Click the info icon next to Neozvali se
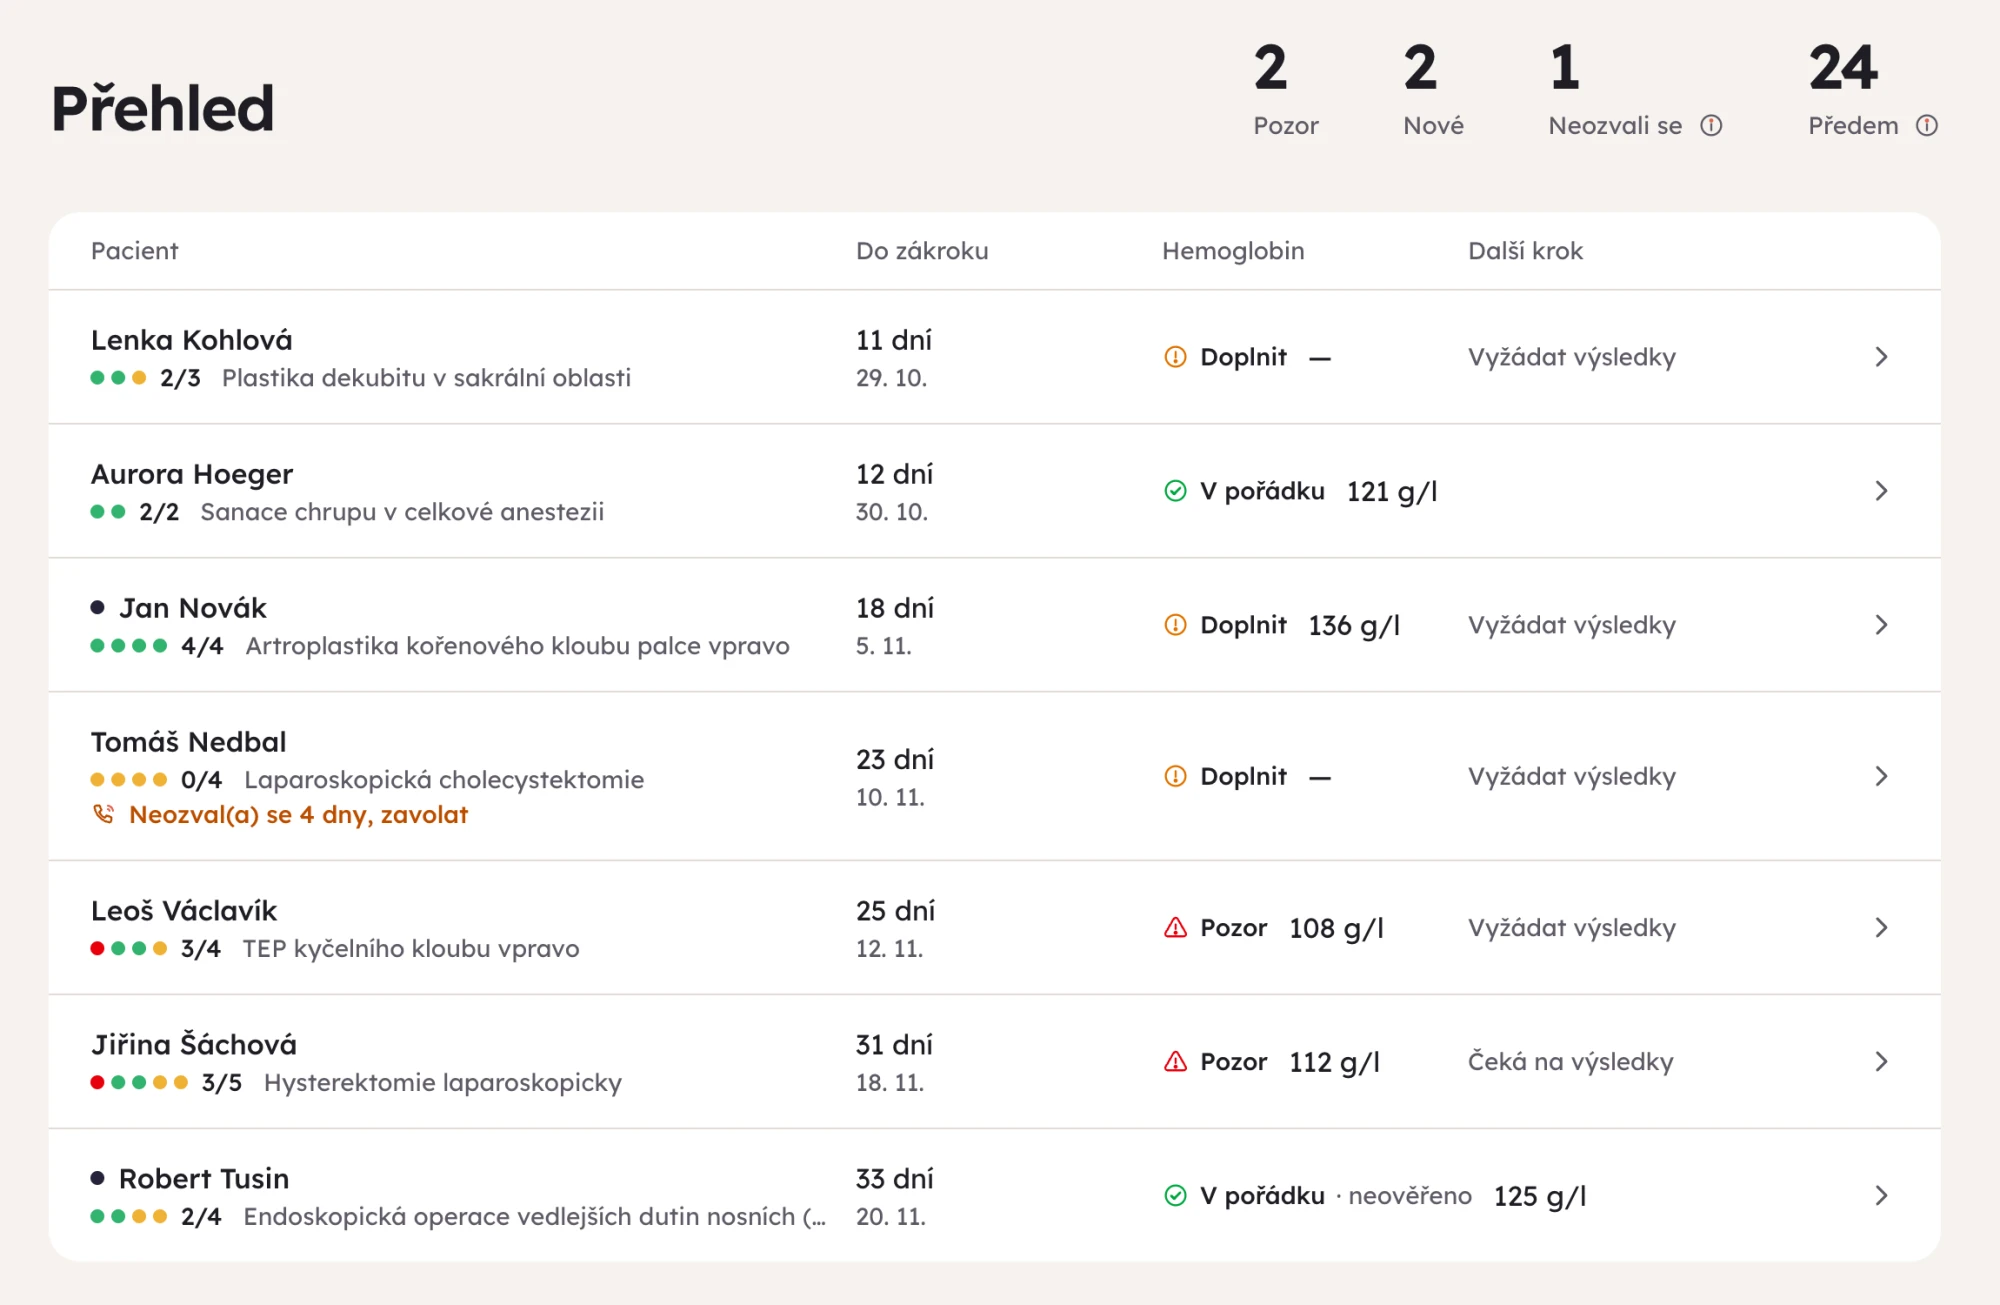Screen dimensions: 2000x1305 (1711, 125)
